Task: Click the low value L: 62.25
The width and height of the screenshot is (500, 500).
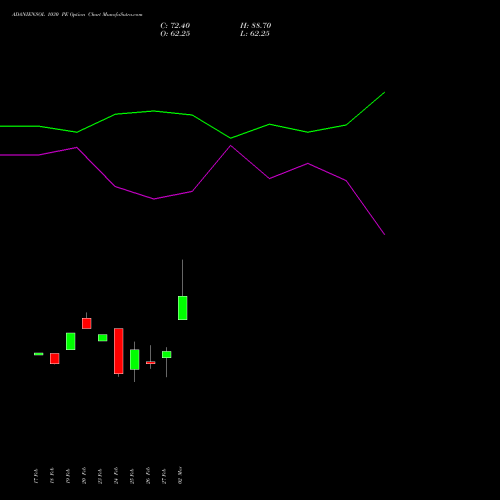Action: (255, 34)
